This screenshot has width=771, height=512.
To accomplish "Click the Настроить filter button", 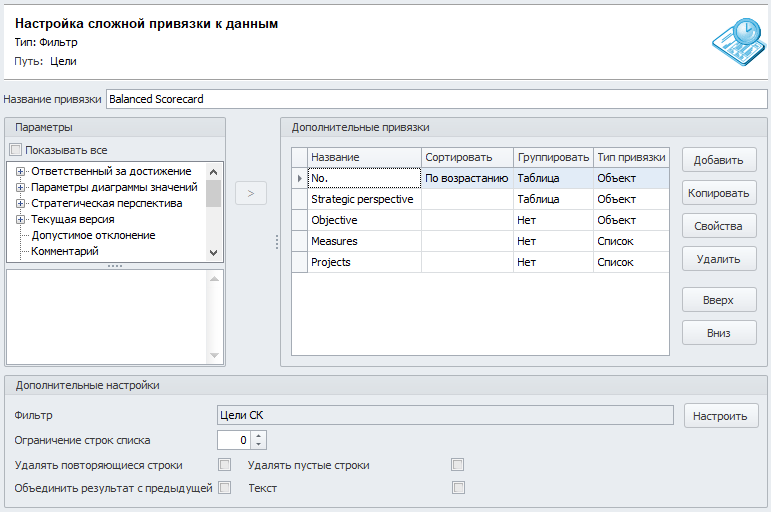I will click(720, 416).
